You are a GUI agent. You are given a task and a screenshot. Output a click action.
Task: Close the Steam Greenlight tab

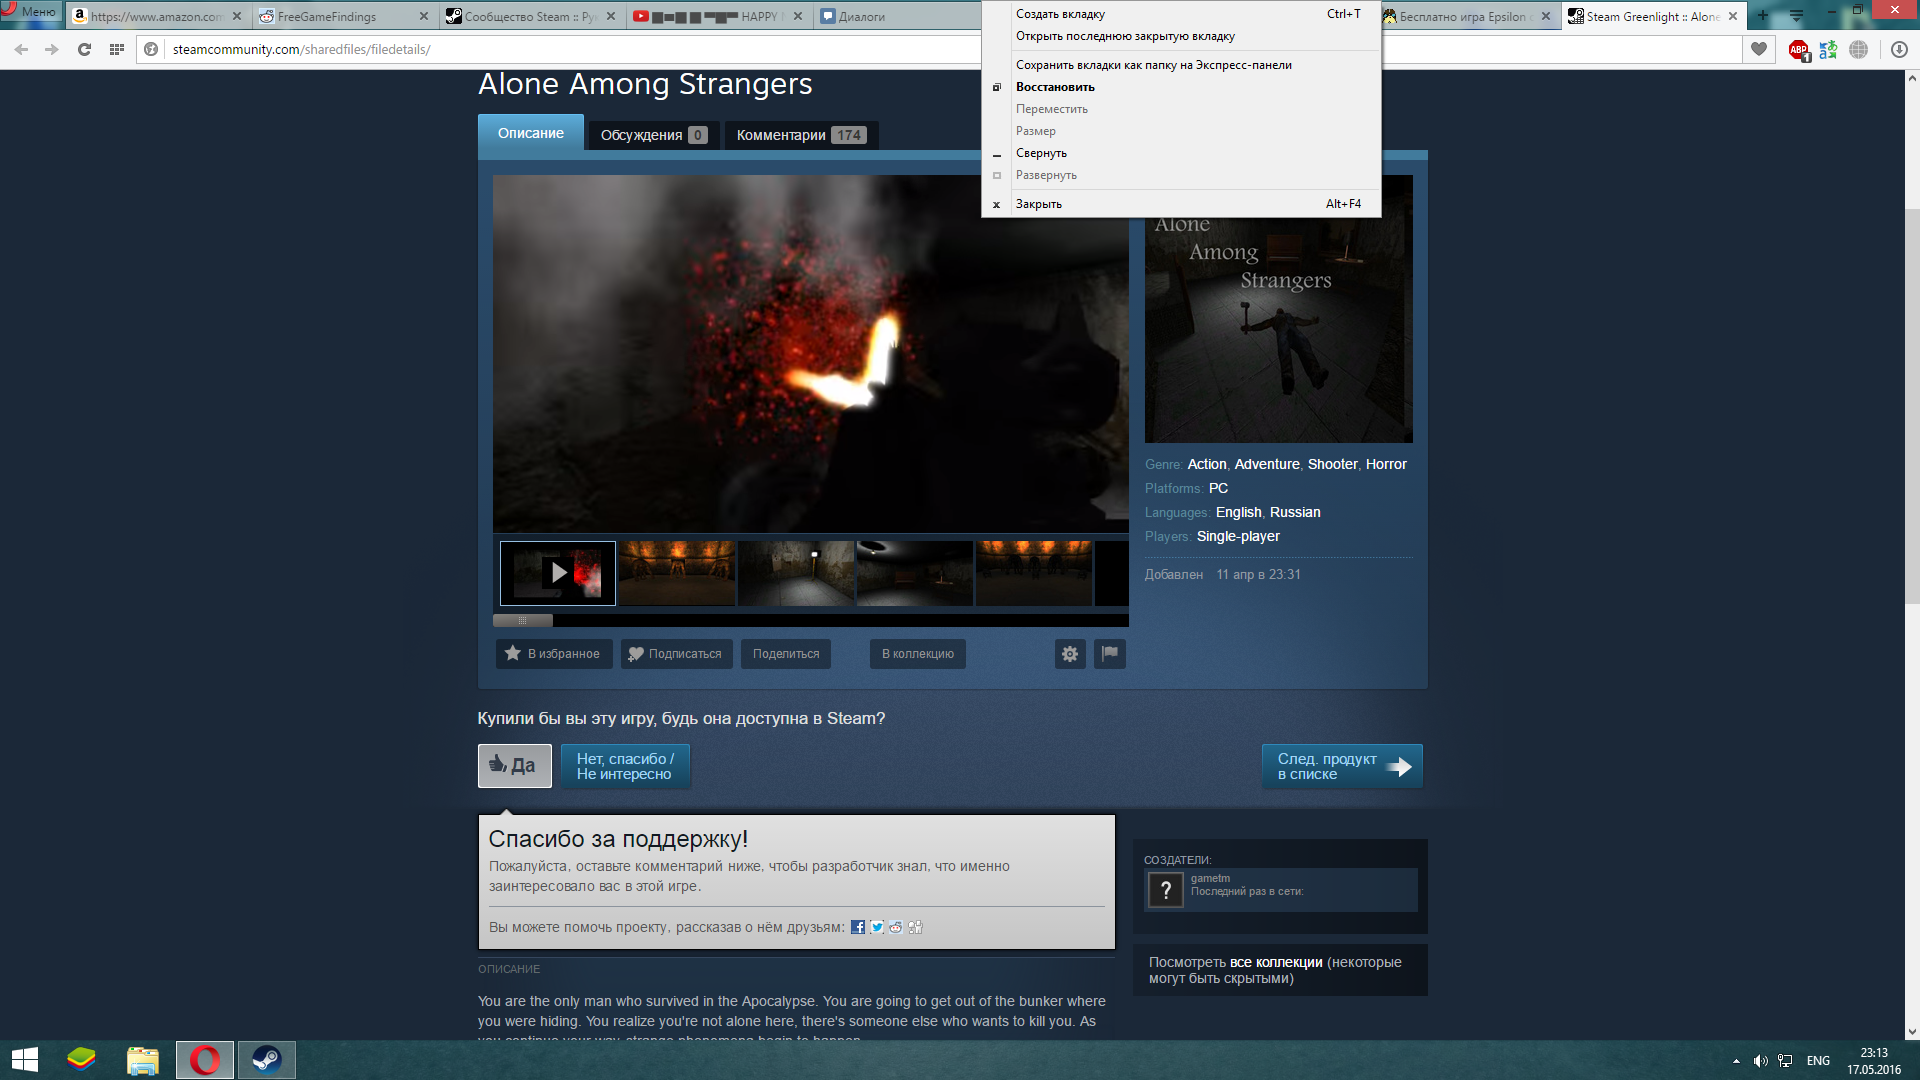[x=1733, y=16]
